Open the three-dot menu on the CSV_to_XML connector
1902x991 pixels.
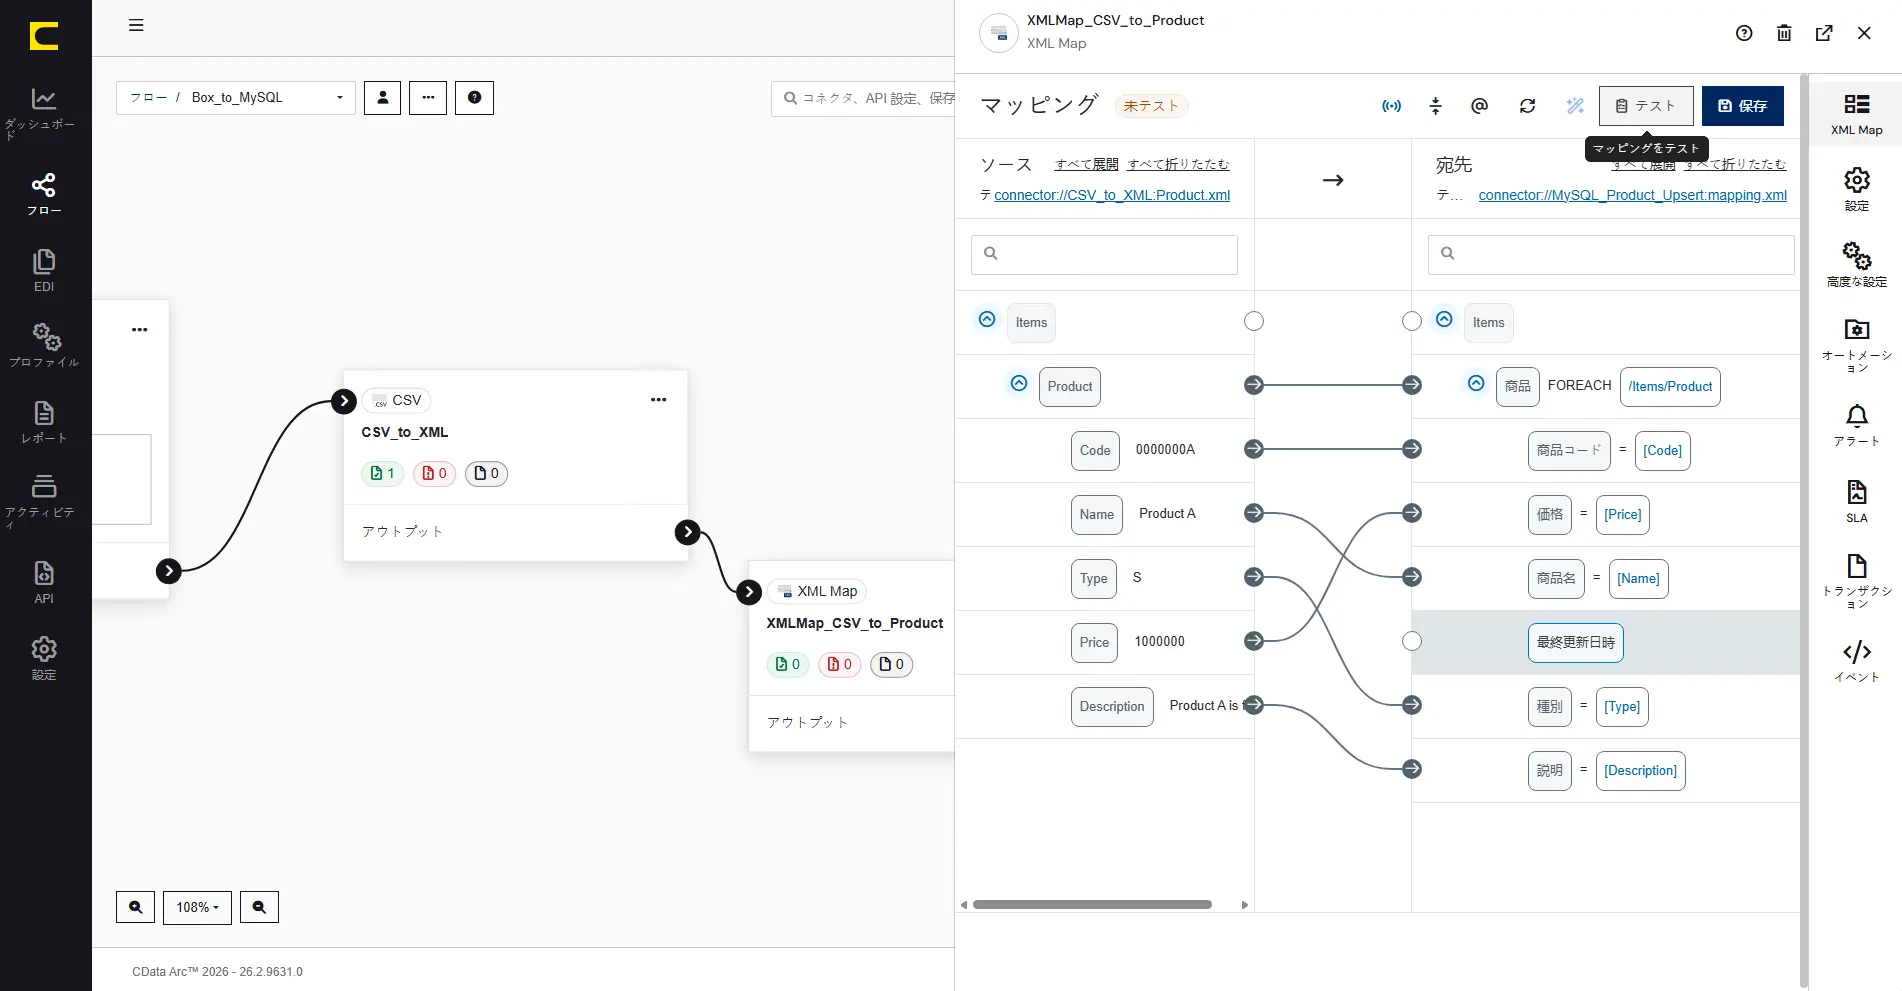pos(658,400)
